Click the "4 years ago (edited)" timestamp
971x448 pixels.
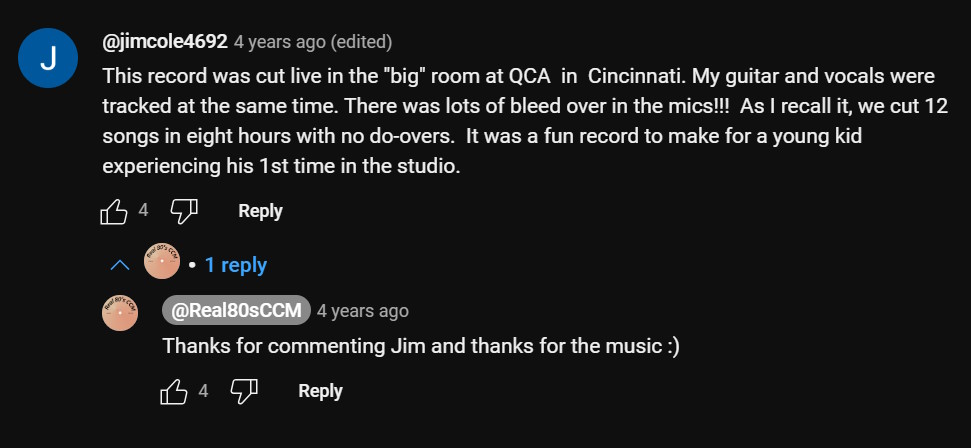click(x=280, y=42)
